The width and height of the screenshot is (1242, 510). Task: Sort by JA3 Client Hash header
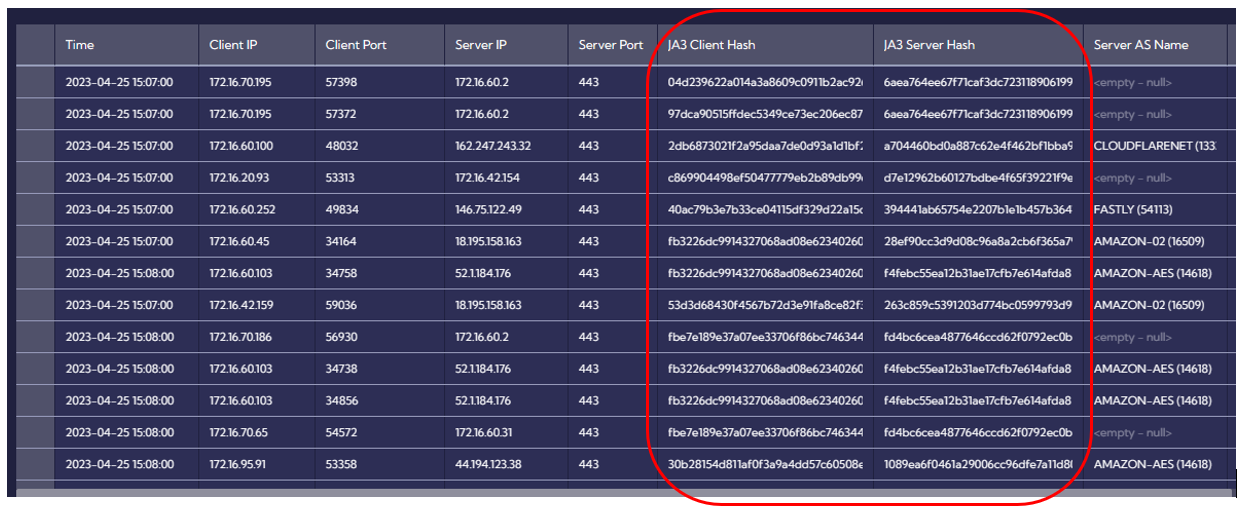pyautogui.click(x=712, y=45)
